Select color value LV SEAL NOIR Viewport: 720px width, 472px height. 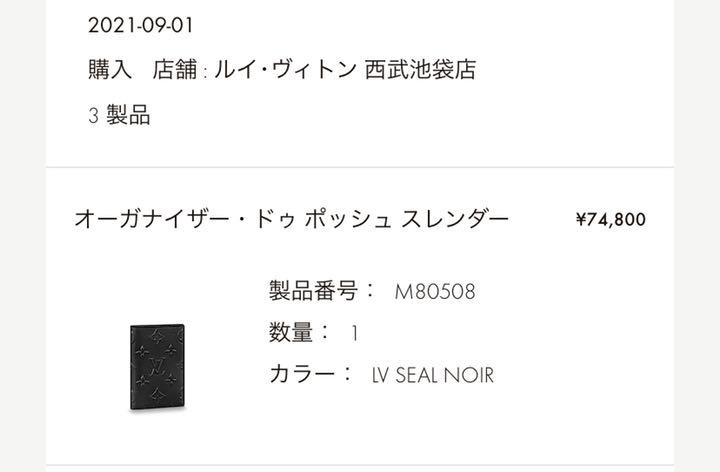(433, 375)
